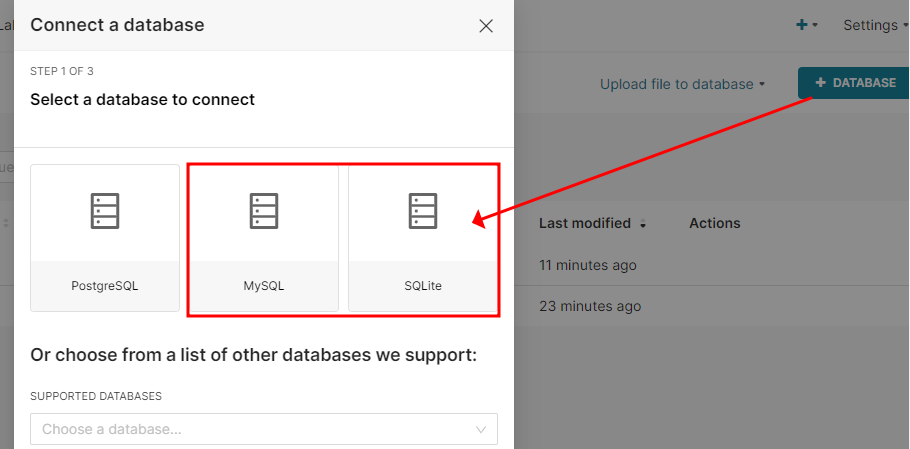The width and height of the screenshot is (910, 449).
Task: Sort by Last modified column
Action: (x=585, y=223)
